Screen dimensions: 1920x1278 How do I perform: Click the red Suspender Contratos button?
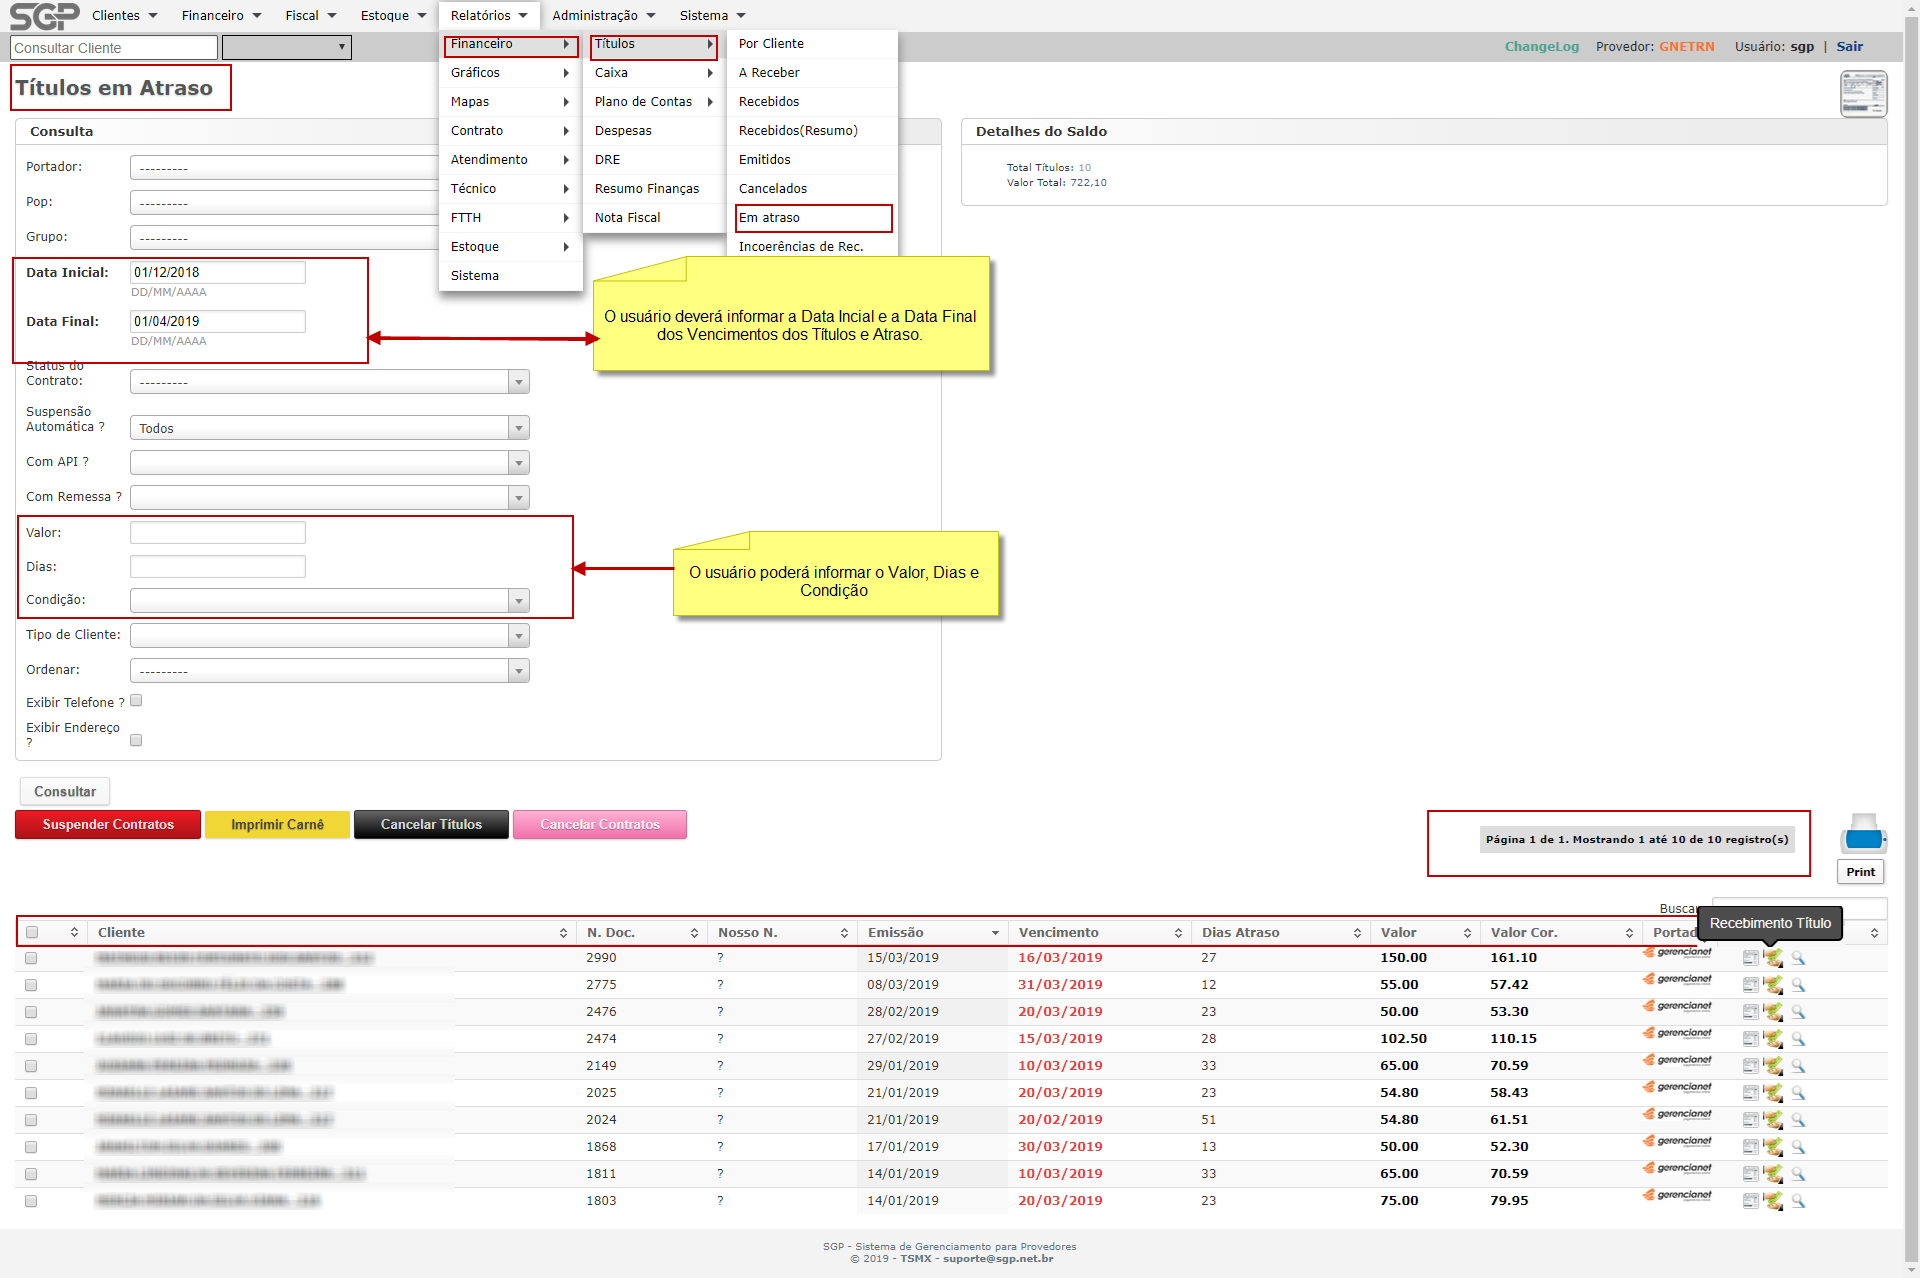click(x=108, y=824)
